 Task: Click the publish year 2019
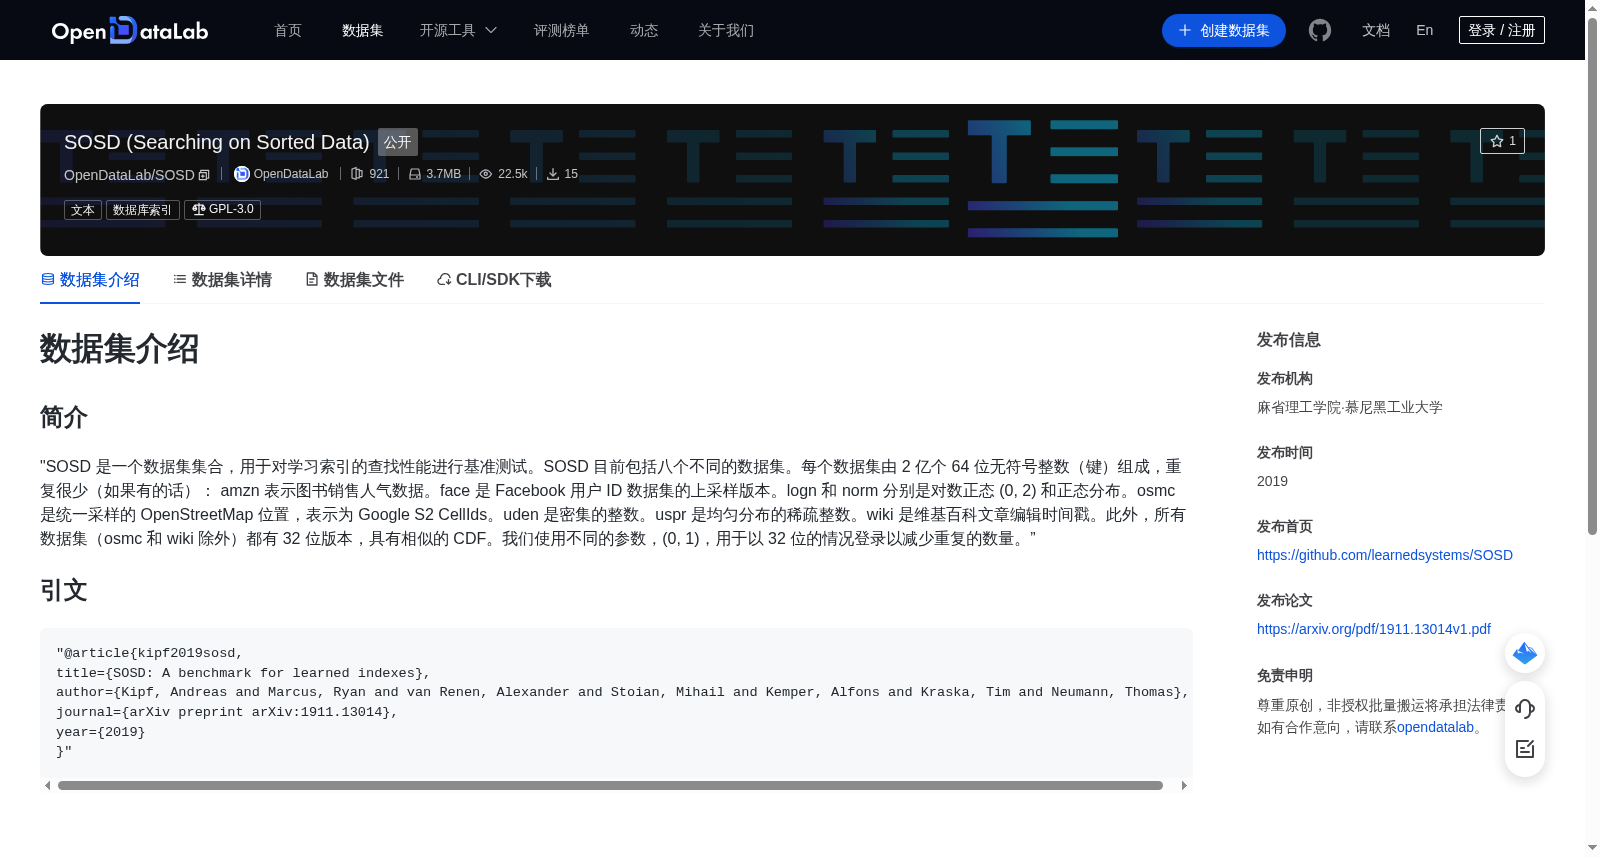(x=1272, y=481)
